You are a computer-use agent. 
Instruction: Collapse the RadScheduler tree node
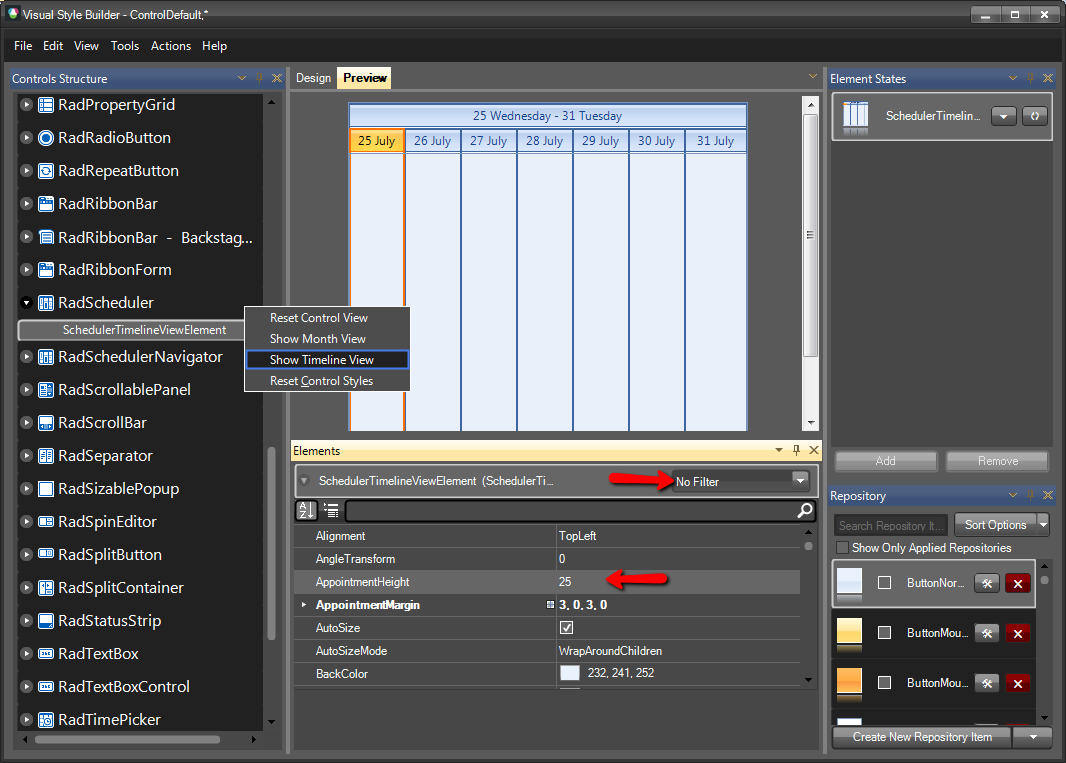pyautogui.click(x=26, y=303)
